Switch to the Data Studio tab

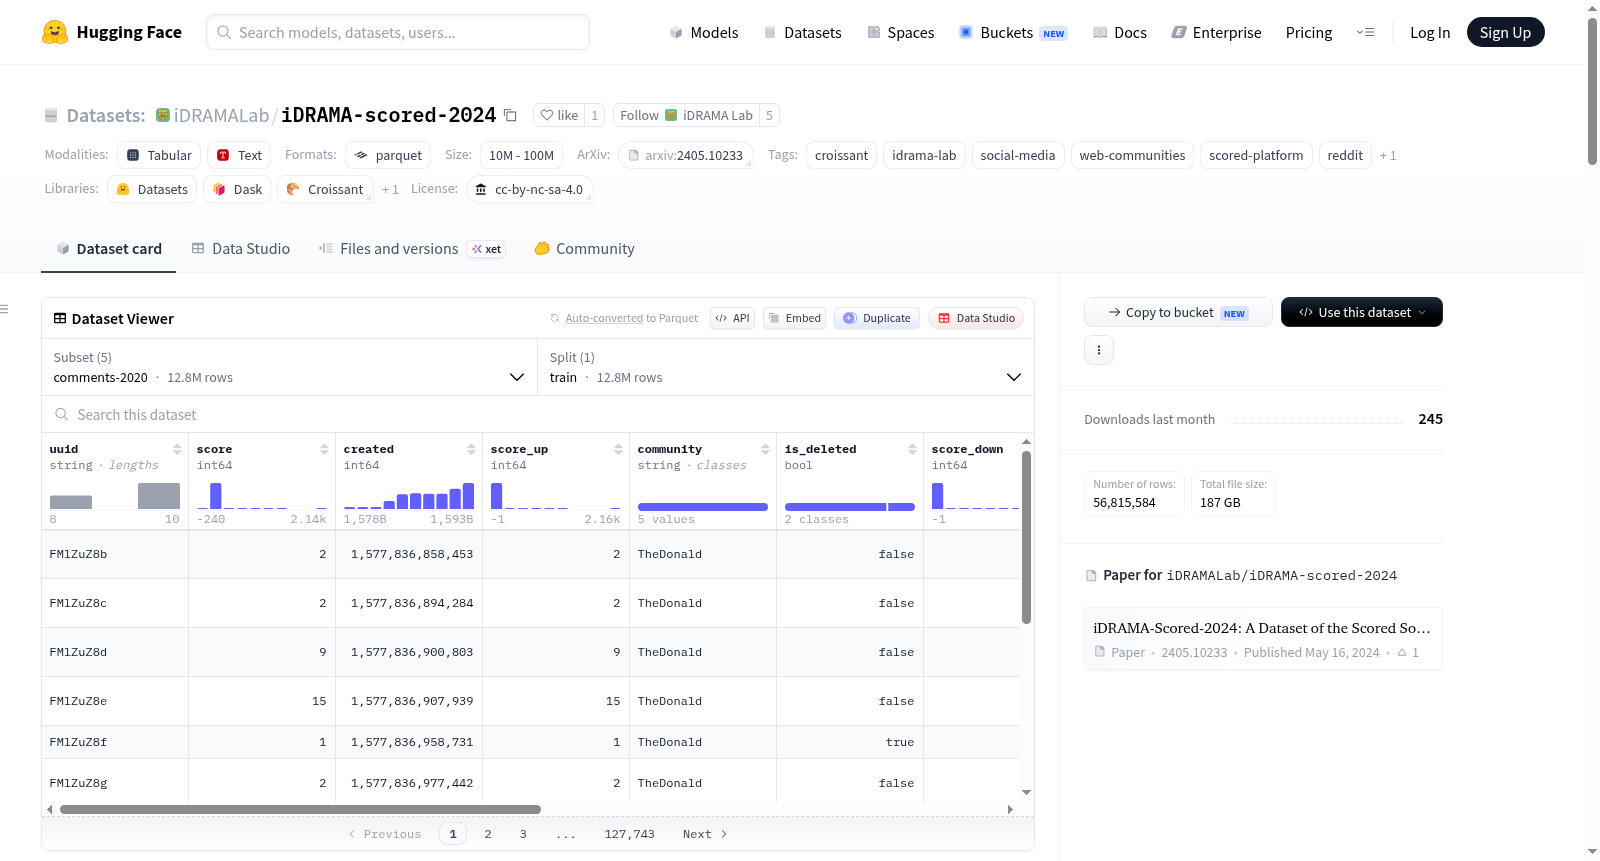(241, 249)
